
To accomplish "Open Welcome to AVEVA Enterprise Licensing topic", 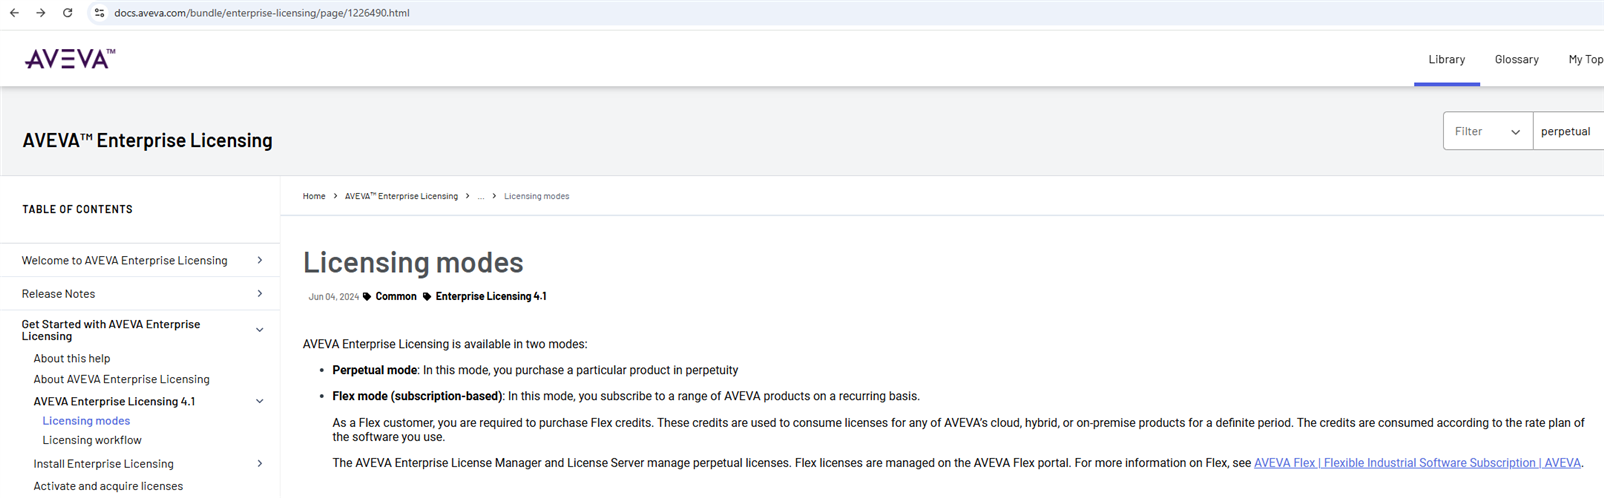I will [125, 261].
